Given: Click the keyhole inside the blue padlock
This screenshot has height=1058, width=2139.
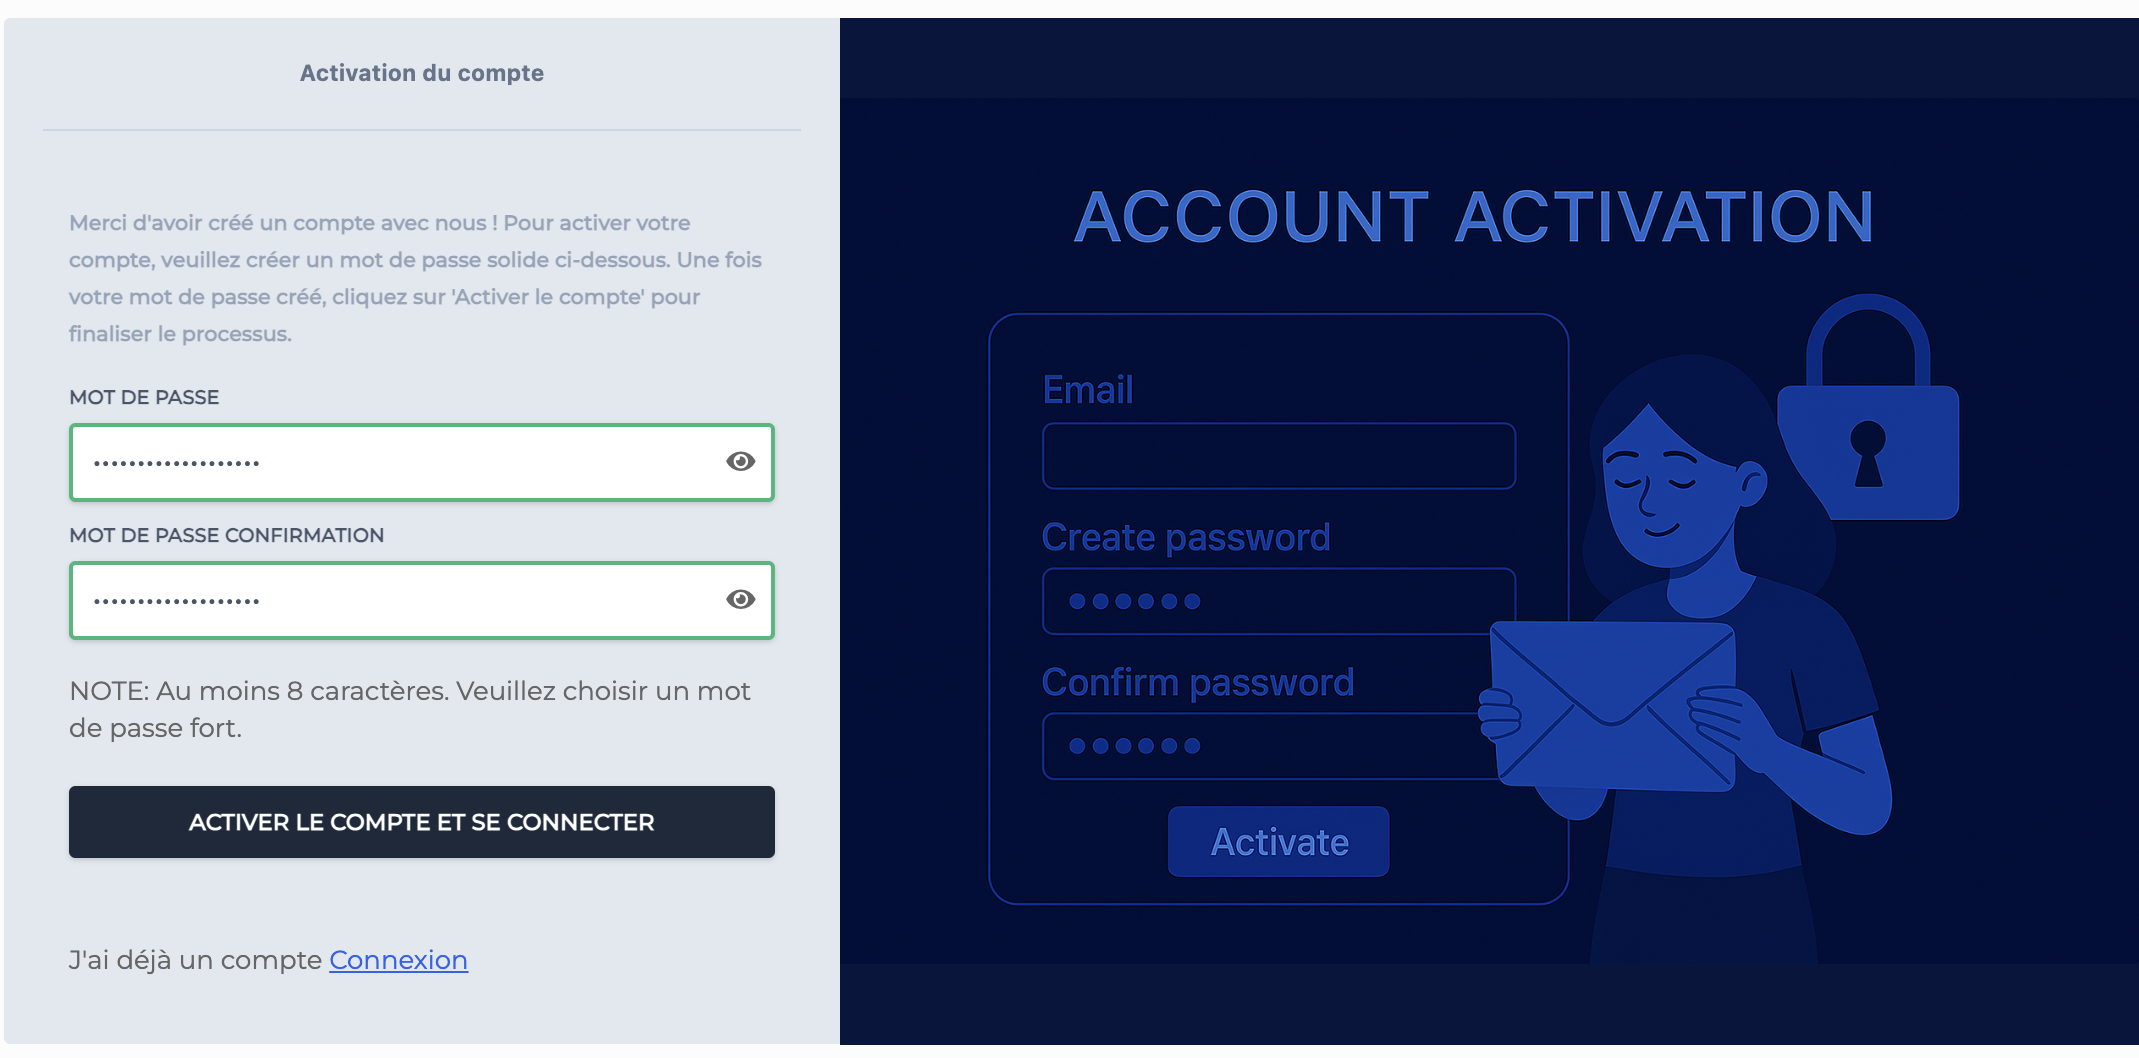Looking at the screenshot, I should coord(1866,450).
